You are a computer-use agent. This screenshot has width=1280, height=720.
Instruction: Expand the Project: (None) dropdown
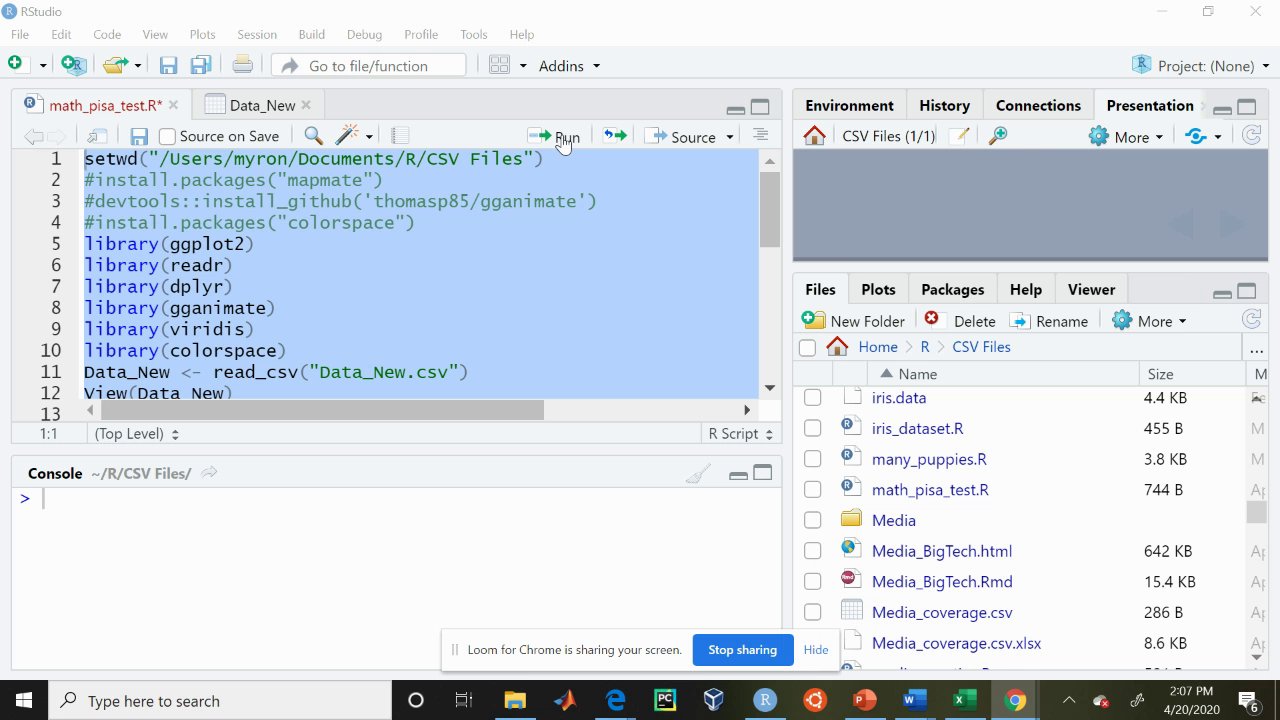coord(1205,66)
